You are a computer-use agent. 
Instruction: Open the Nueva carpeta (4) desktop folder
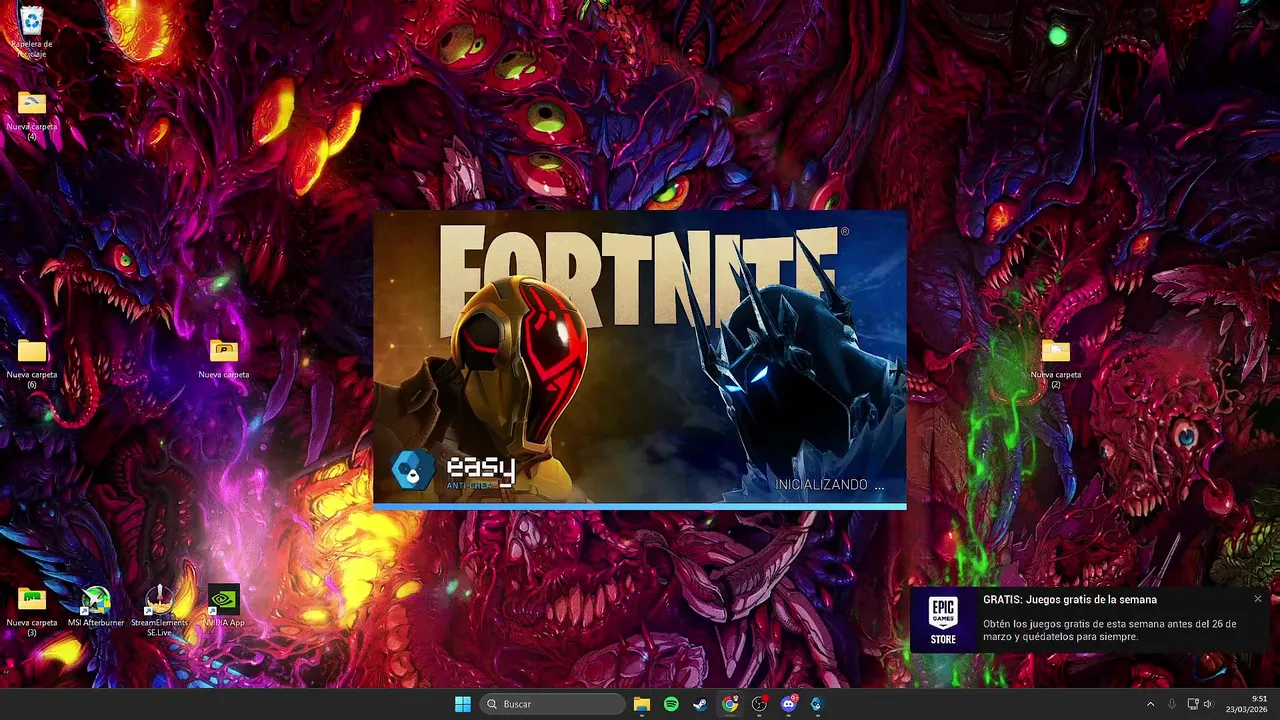[32, 114]
